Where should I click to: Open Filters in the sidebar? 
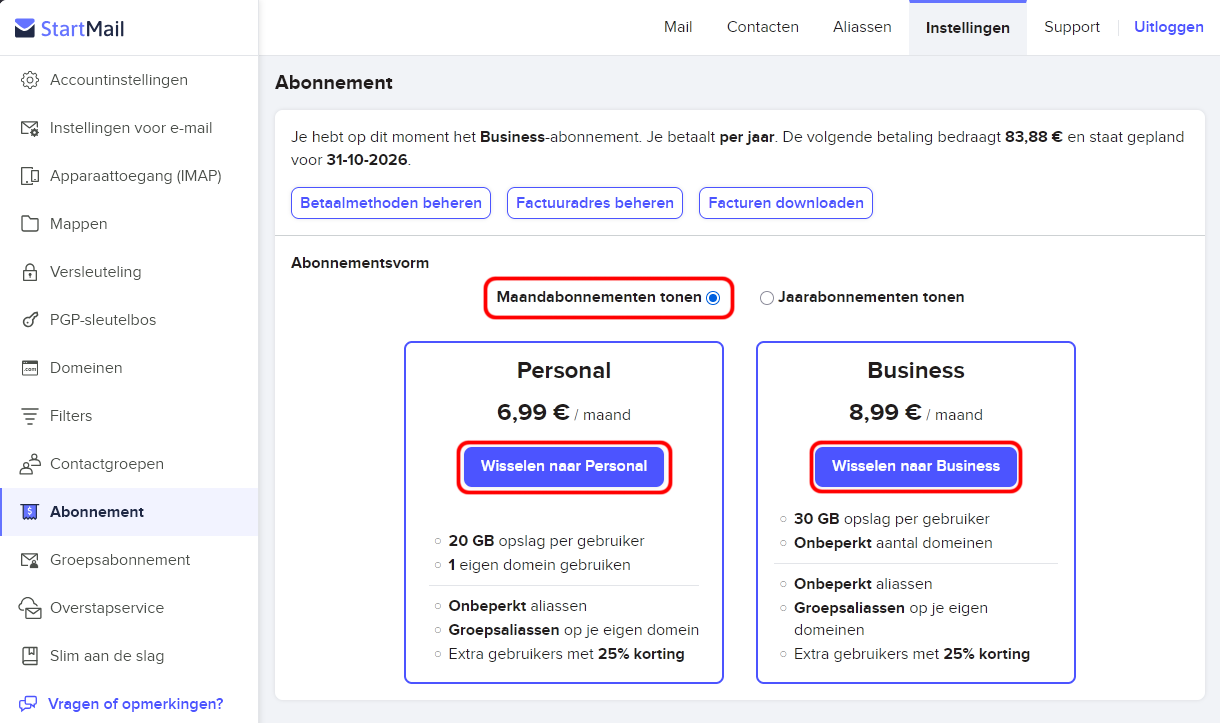pos(129,416)
